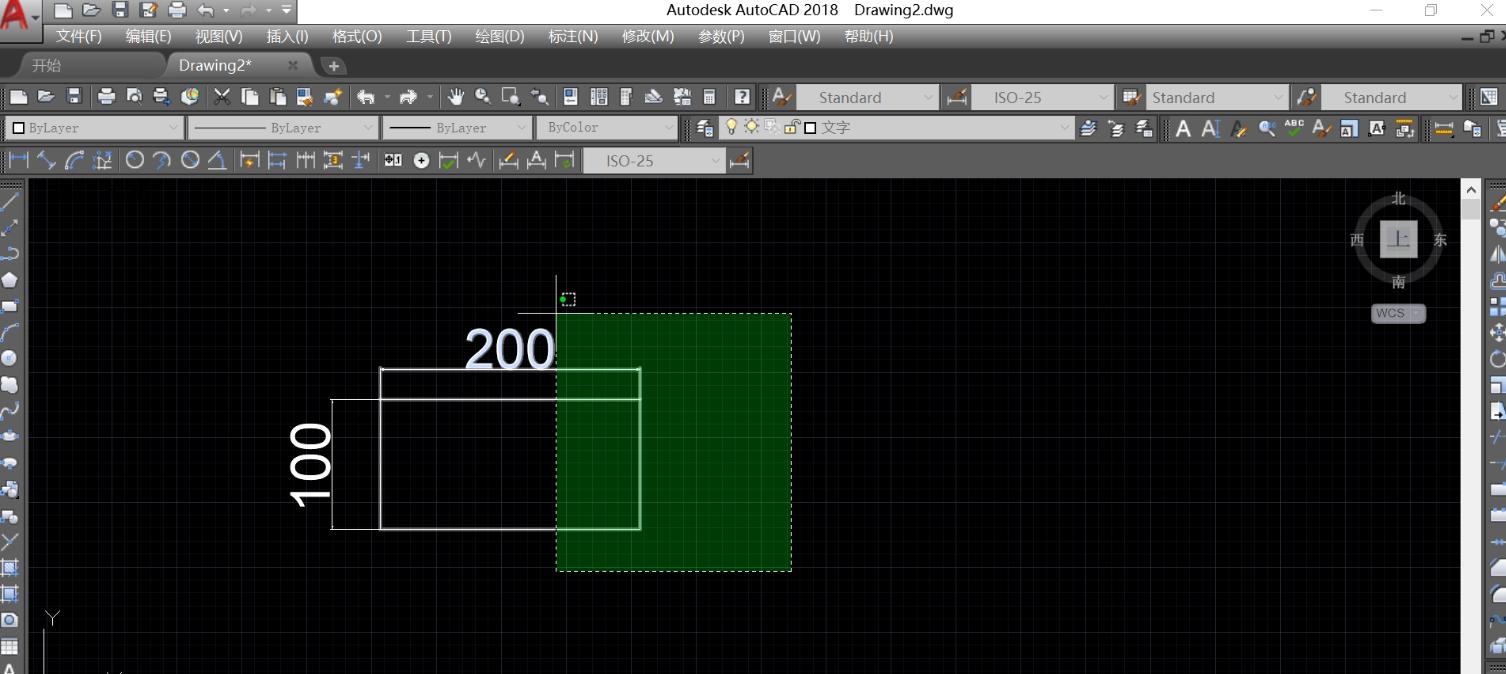Screen dimensions: 1506x674
Task: Select the Pan hand tool
Action: (456, 97)
